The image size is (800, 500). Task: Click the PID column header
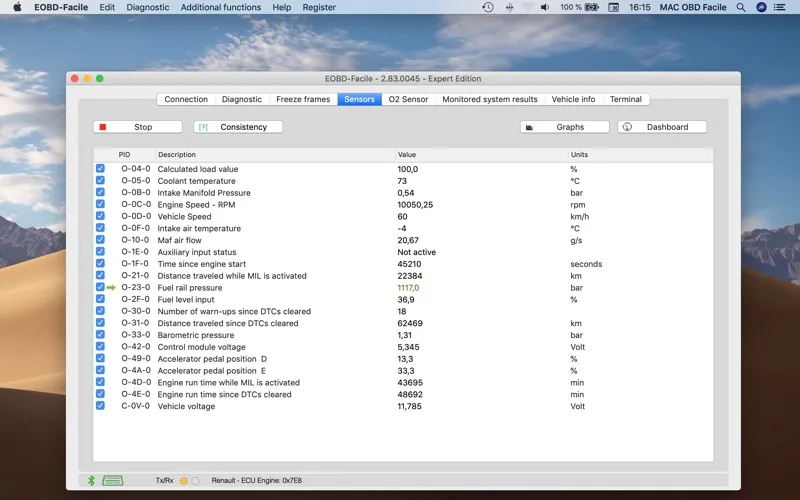[124, 155]
